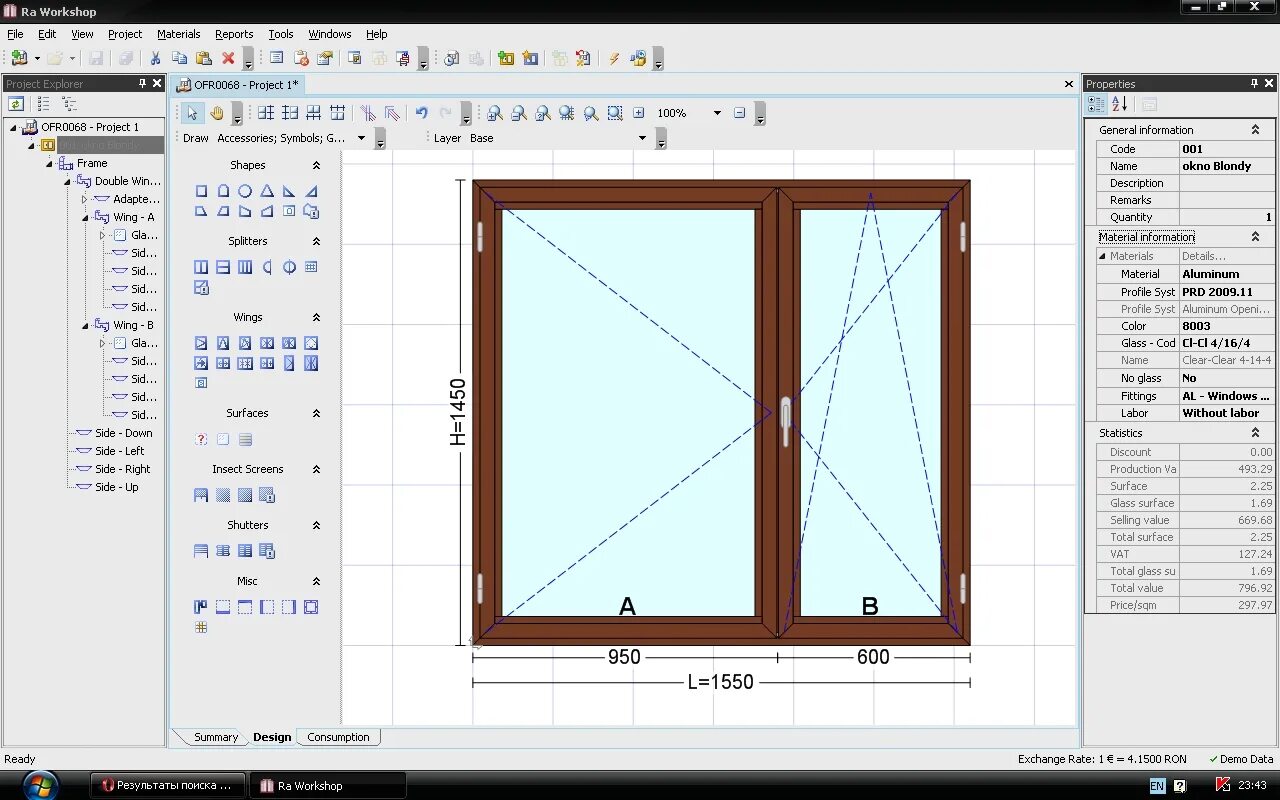Pick the rectangle shape icon
The image size is (1280, 800).
point(201,191)
